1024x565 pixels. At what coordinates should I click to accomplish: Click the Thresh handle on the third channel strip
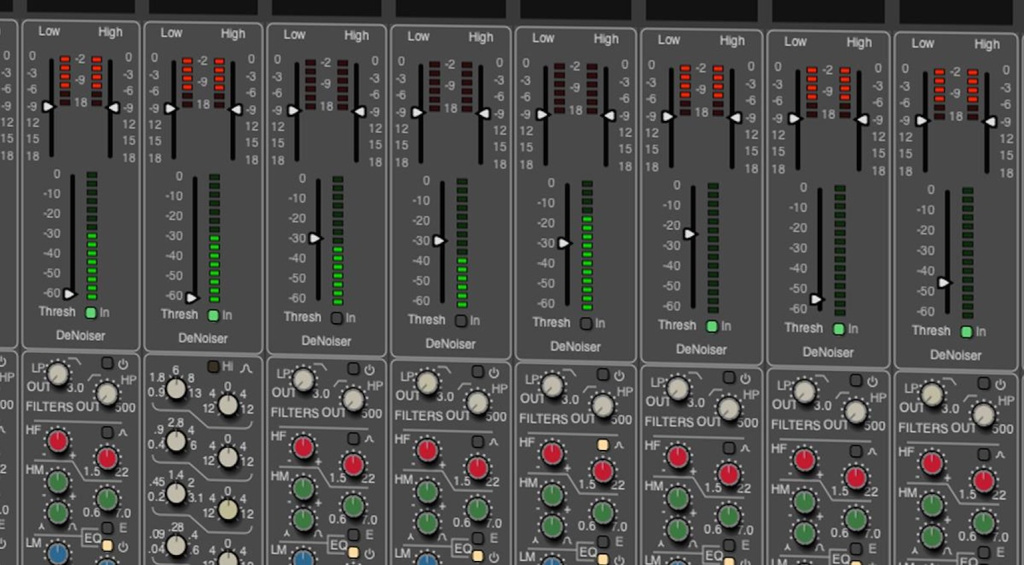pos(315,238)
